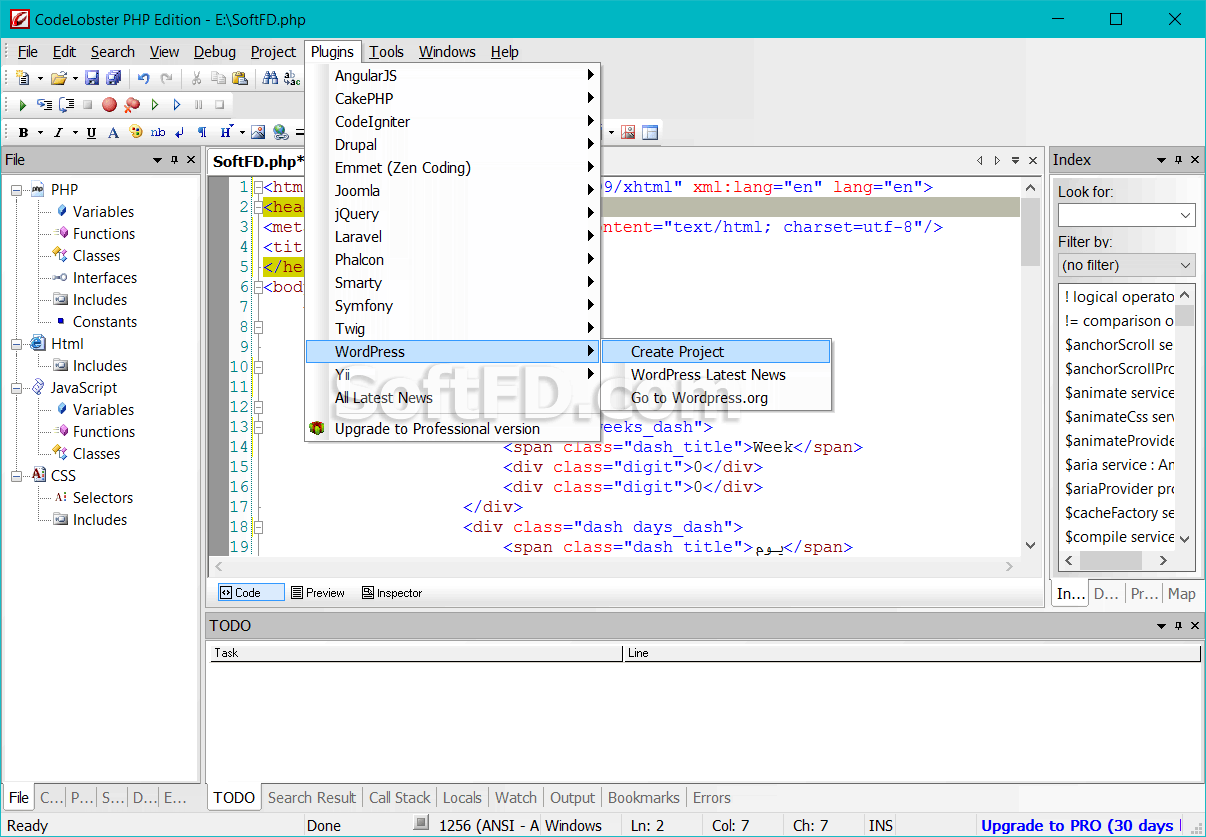Undo the last edit
Screen dimensions: 1206x837
pyautogui.click(x=144, y=78)
